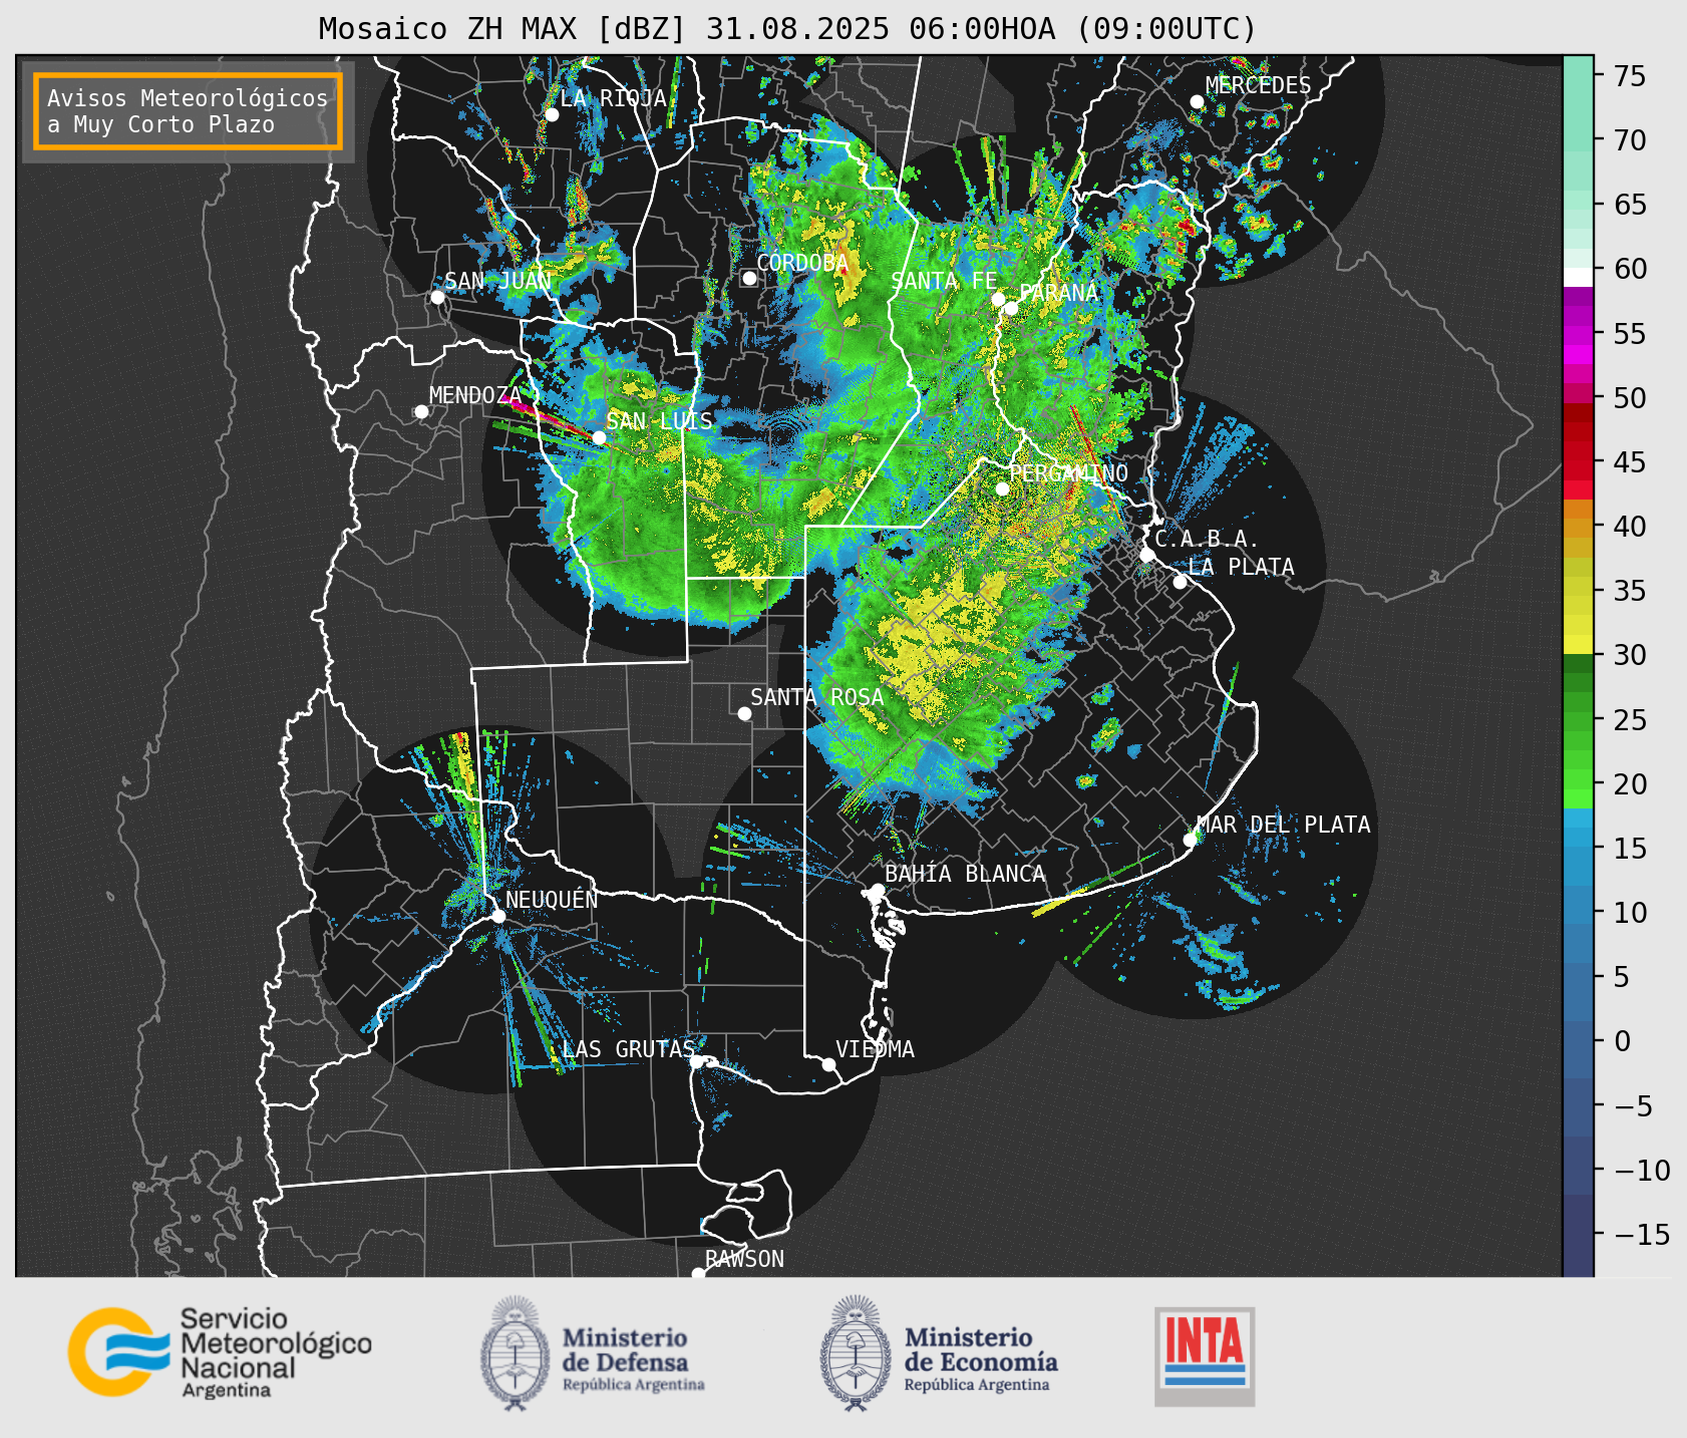1687x1438 pixels.
Task: Click the Avisos Meteorológicos a Muy Corto Plazo box
Action: pyautogui.click(x=188, y=111)
